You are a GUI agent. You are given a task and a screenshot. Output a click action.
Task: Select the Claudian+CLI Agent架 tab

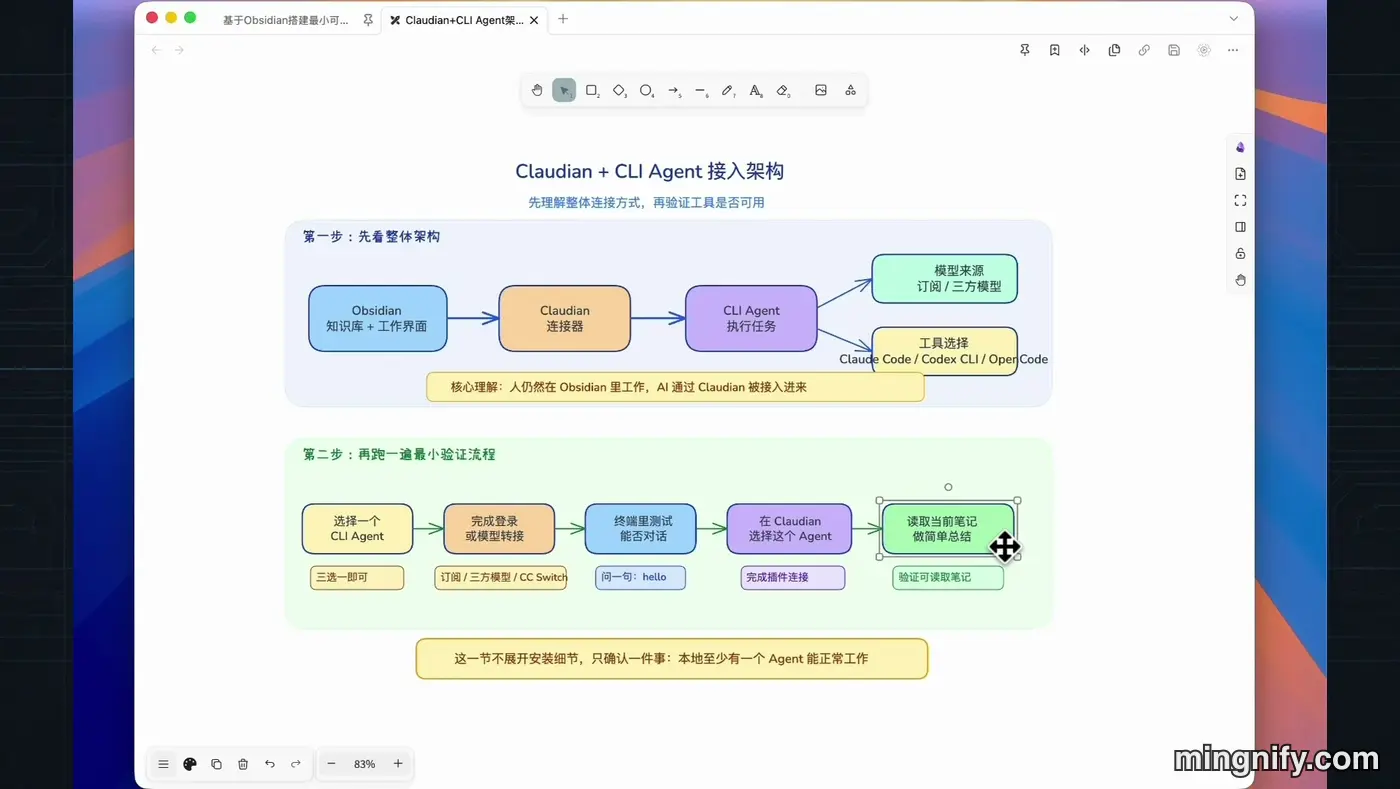coord(465,20)
